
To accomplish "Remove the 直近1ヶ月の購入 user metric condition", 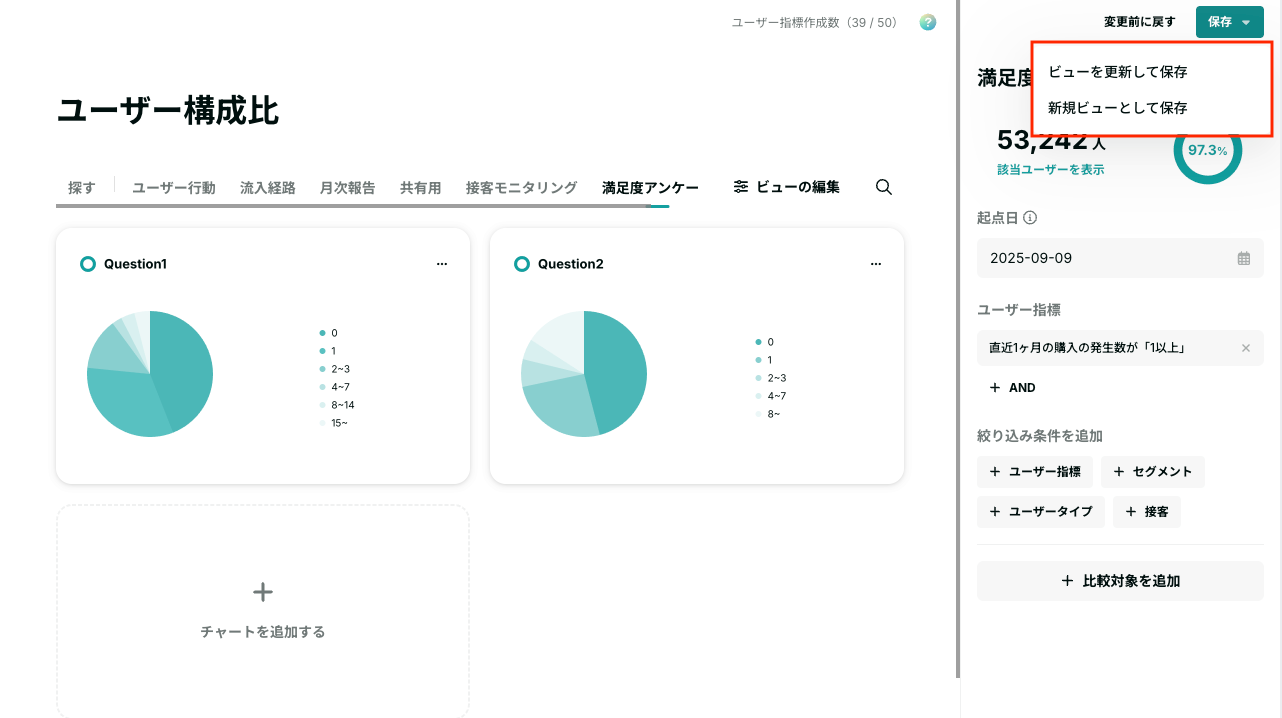I will pyautogui.click(x=1246, y=348).
